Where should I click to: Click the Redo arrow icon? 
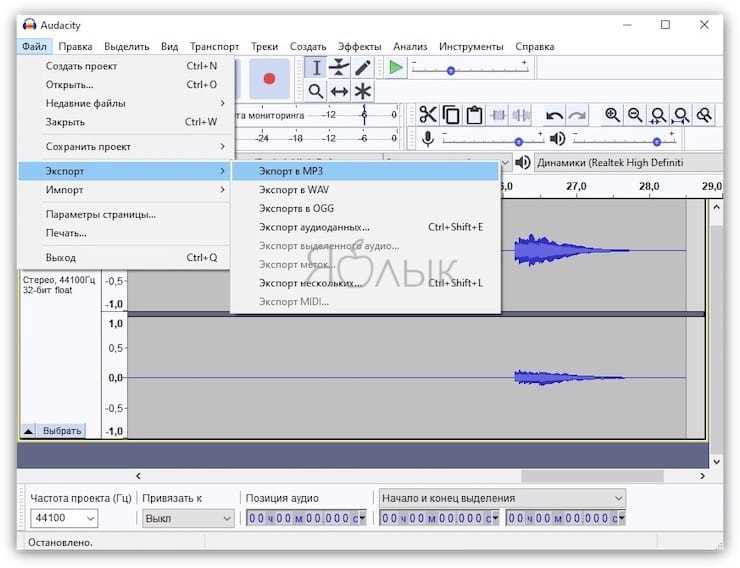coord(577,115)
